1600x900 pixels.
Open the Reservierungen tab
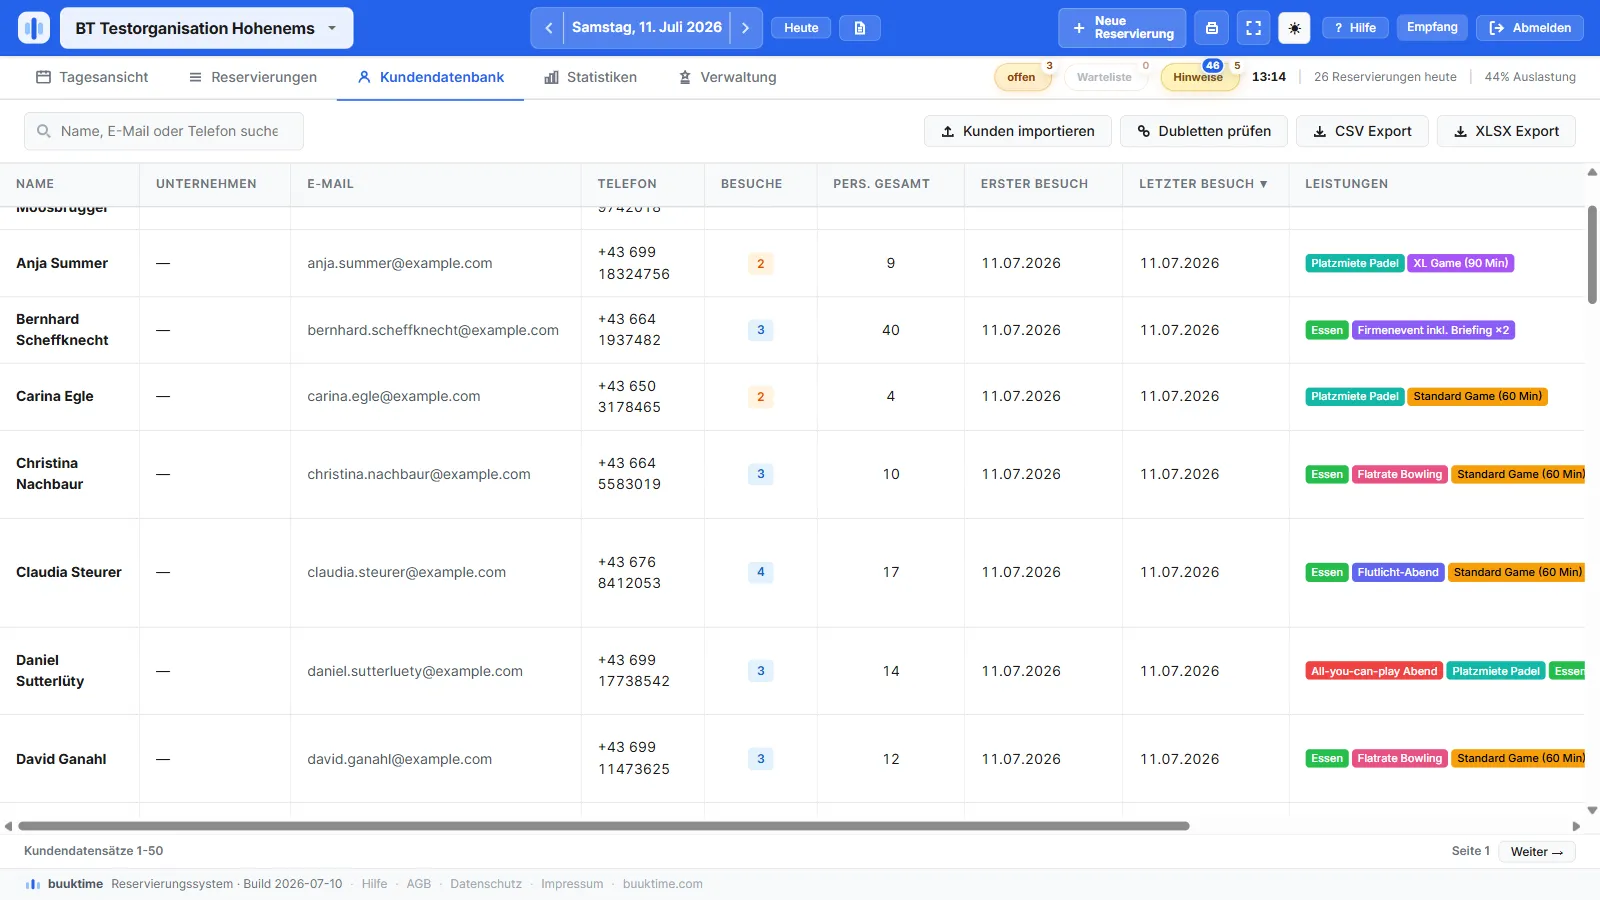click(253, 77)
